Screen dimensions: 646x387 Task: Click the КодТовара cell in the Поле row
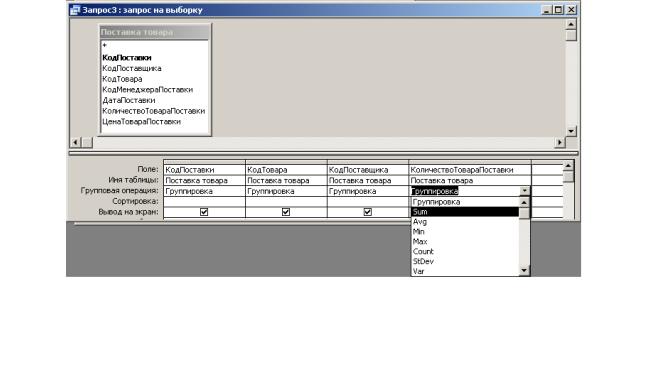point(286,170)
